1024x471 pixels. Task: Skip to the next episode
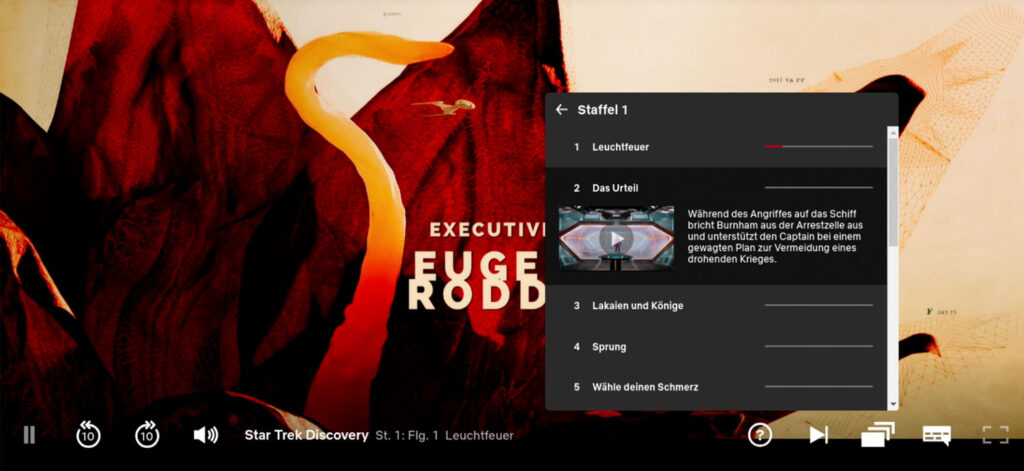click(x=818, y=435)
